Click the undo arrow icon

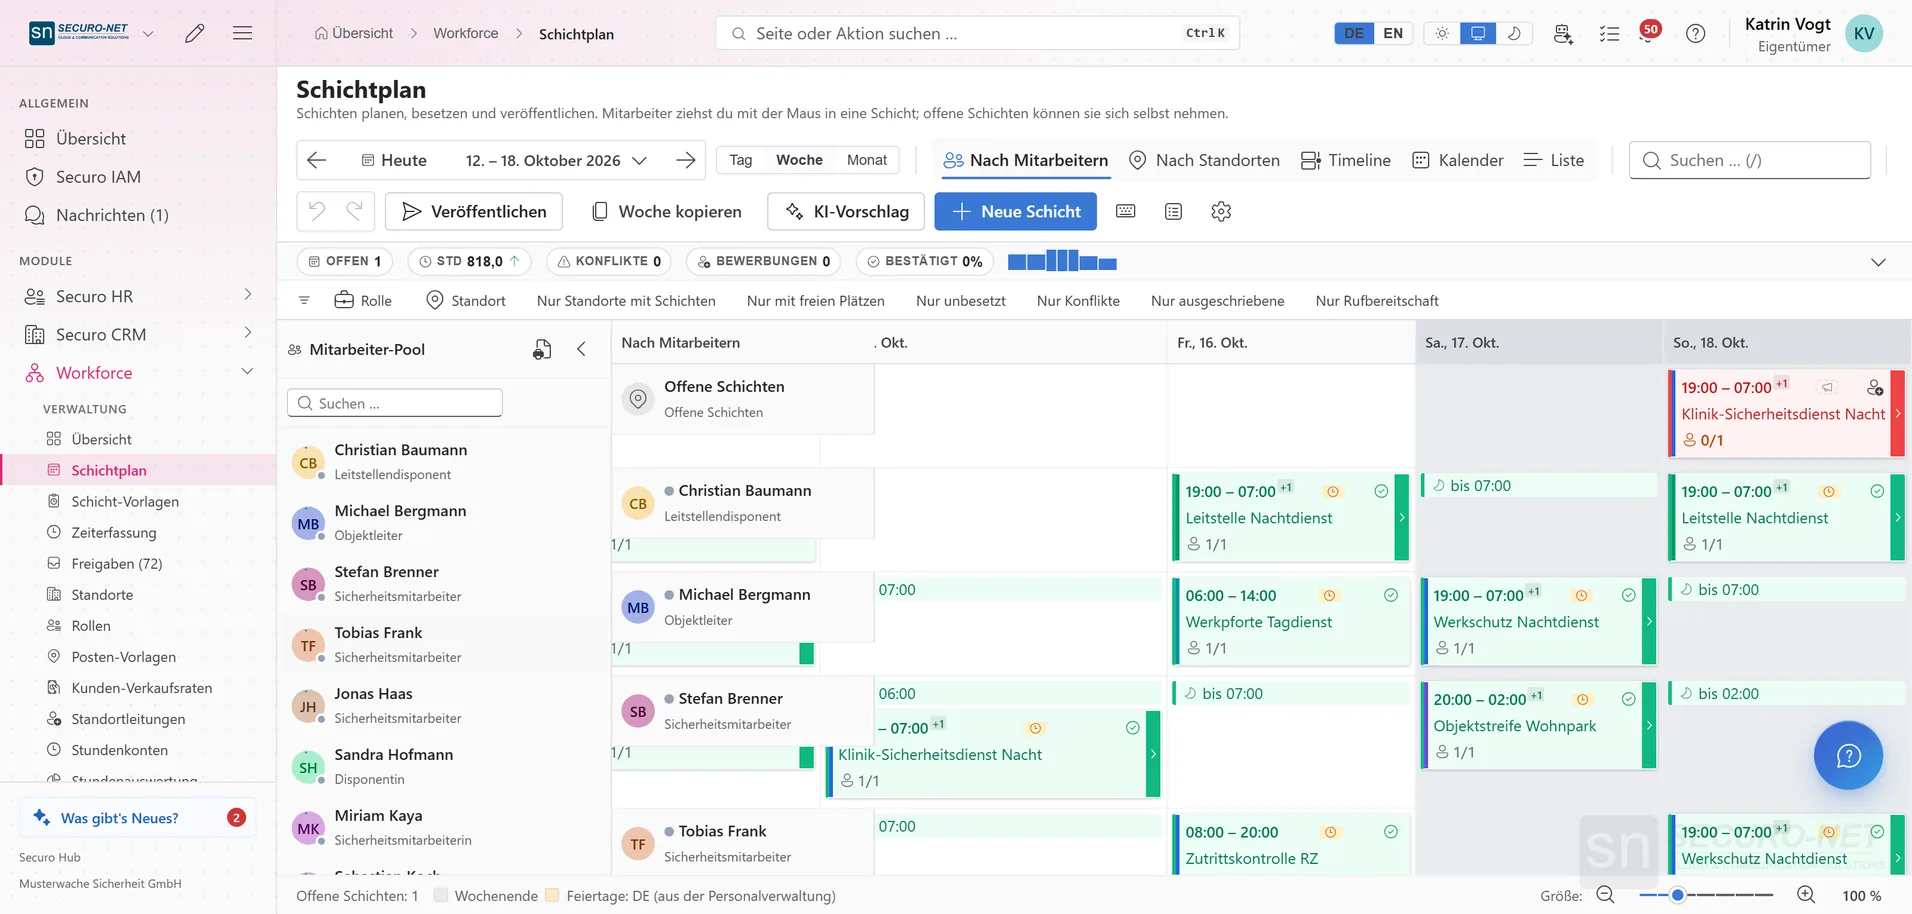317,211
